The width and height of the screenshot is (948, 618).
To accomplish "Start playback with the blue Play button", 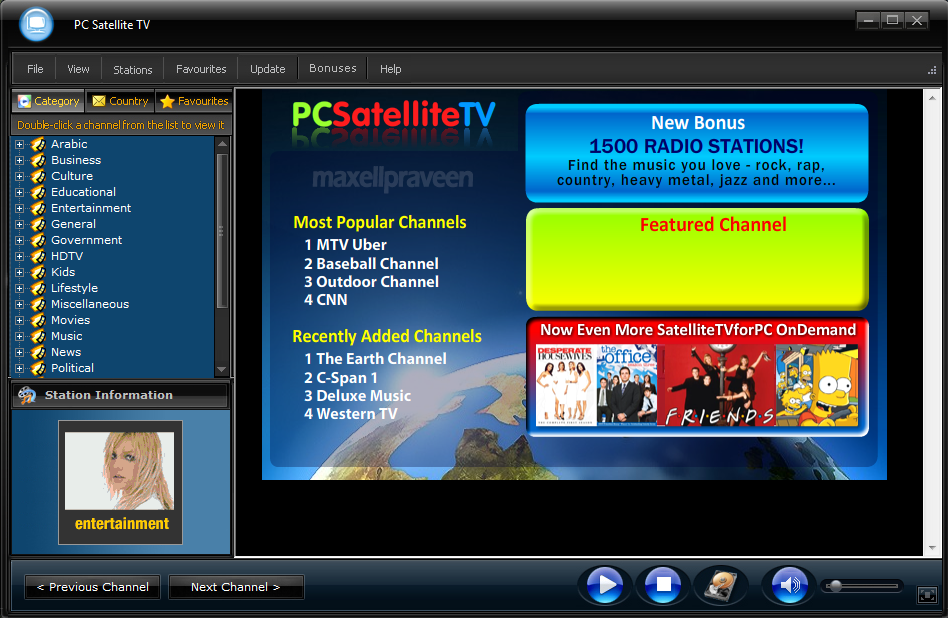I will pos(605,585).
